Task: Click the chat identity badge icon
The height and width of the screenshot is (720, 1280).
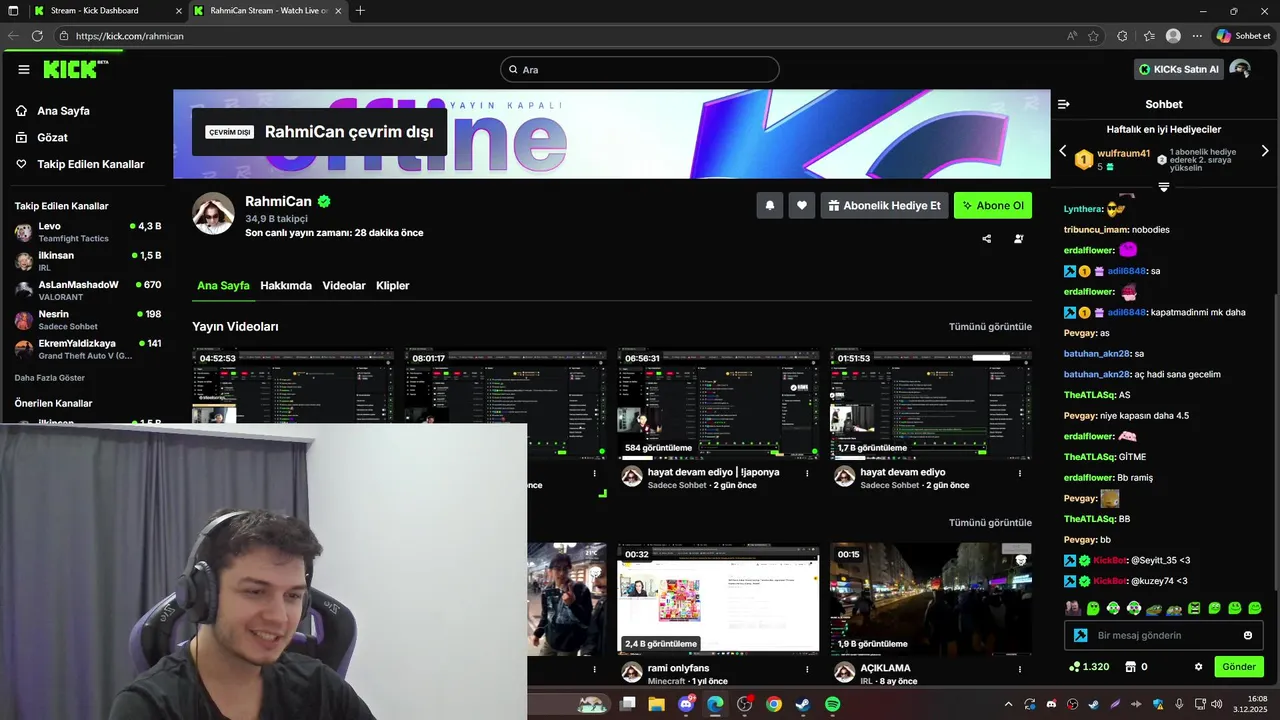Action: (x=1081, y=635)
